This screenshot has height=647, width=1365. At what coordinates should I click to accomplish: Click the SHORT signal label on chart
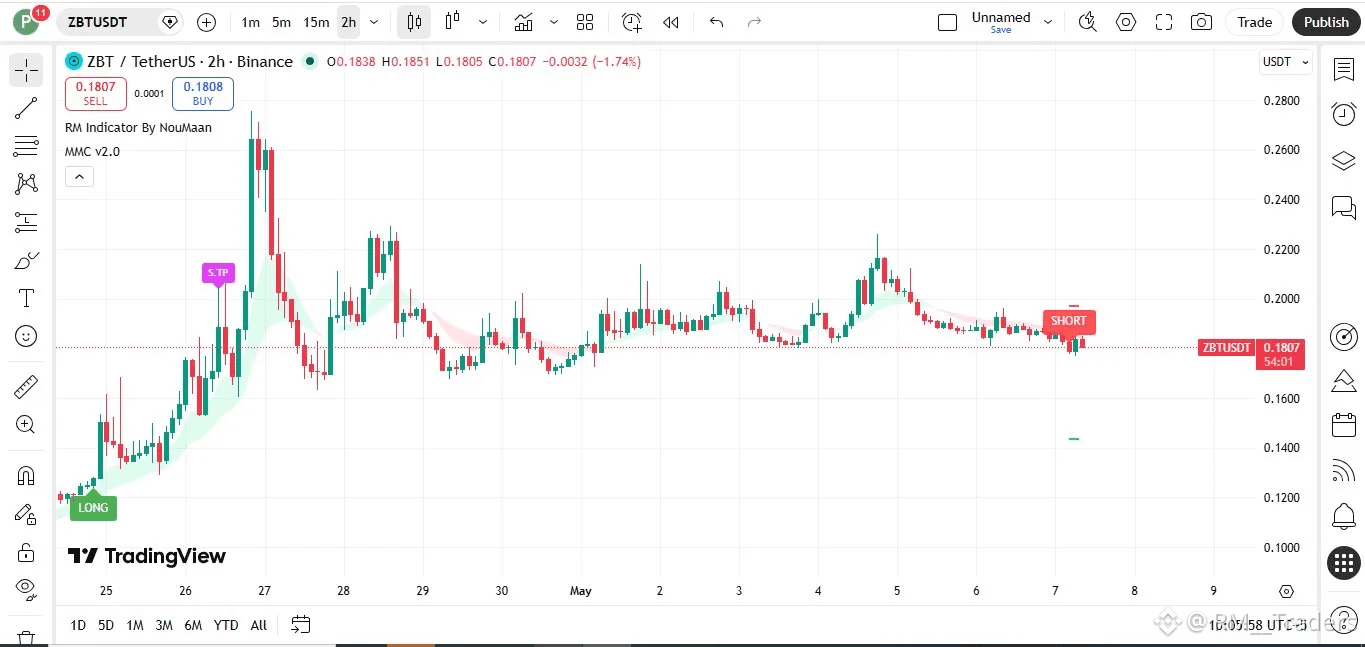pyautogui.click(x=1068, y=321)
